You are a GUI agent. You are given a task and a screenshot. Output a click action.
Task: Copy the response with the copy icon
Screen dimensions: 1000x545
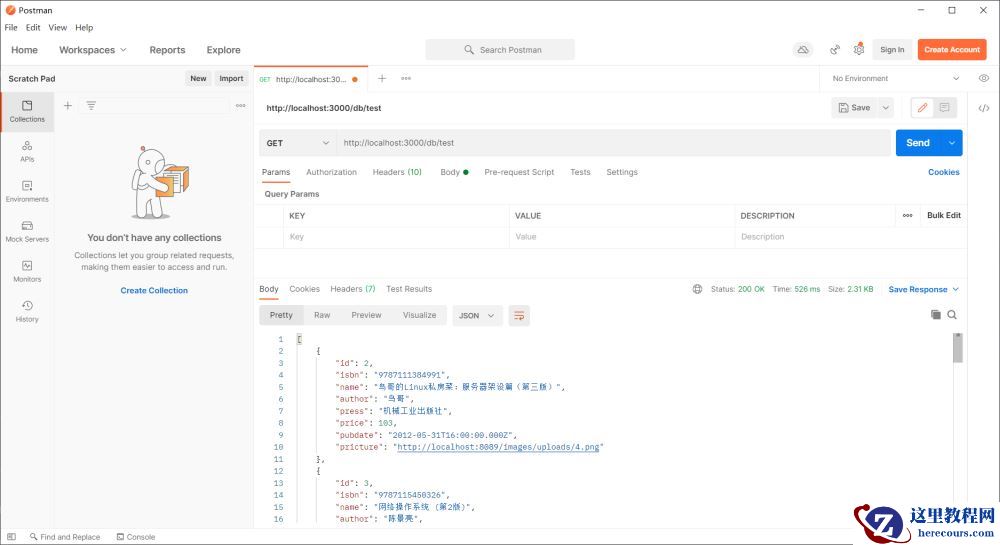pos(936,315)
